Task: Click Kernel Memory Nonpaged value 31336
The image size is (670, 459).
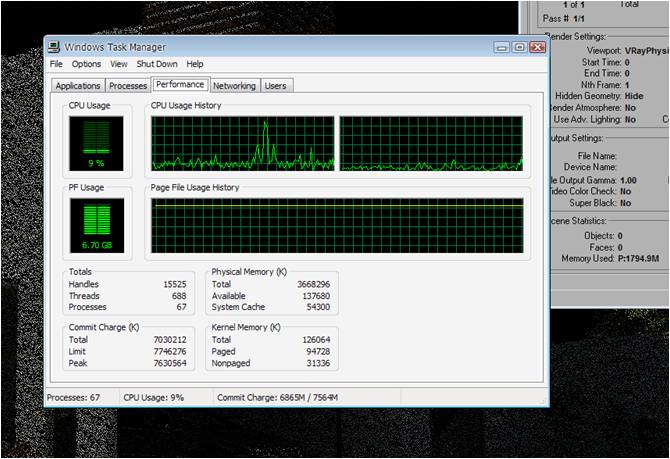Action: [318, 363]
